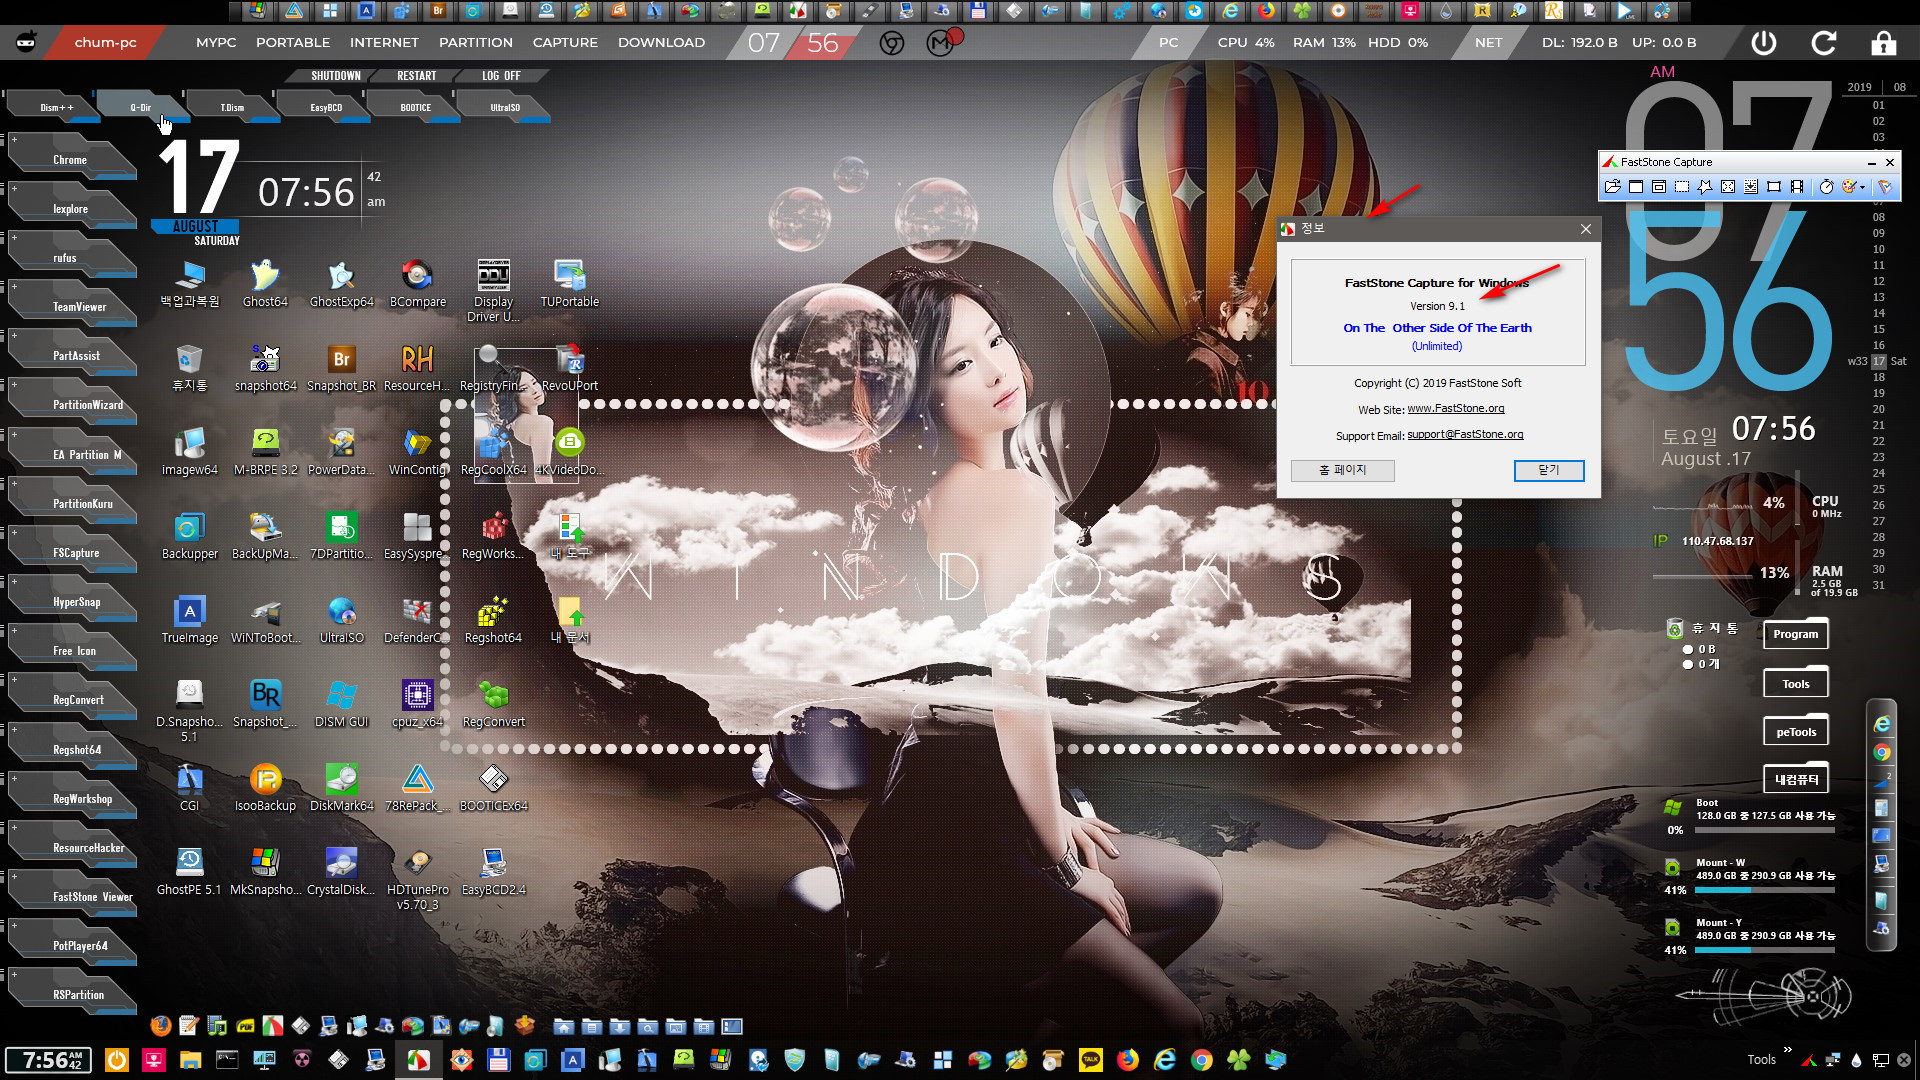Open the DiskMark64 desktop icon
This screenshot has height=1080, width=1920.
(x=342, y=788)
